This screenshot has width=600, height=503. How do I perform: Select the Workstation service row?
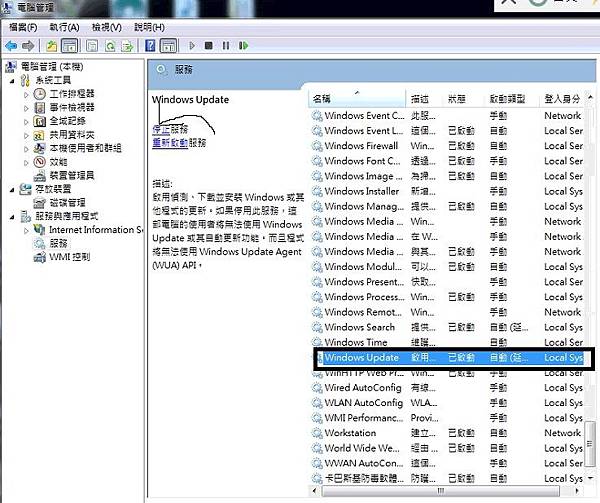(x=448, y=433)
